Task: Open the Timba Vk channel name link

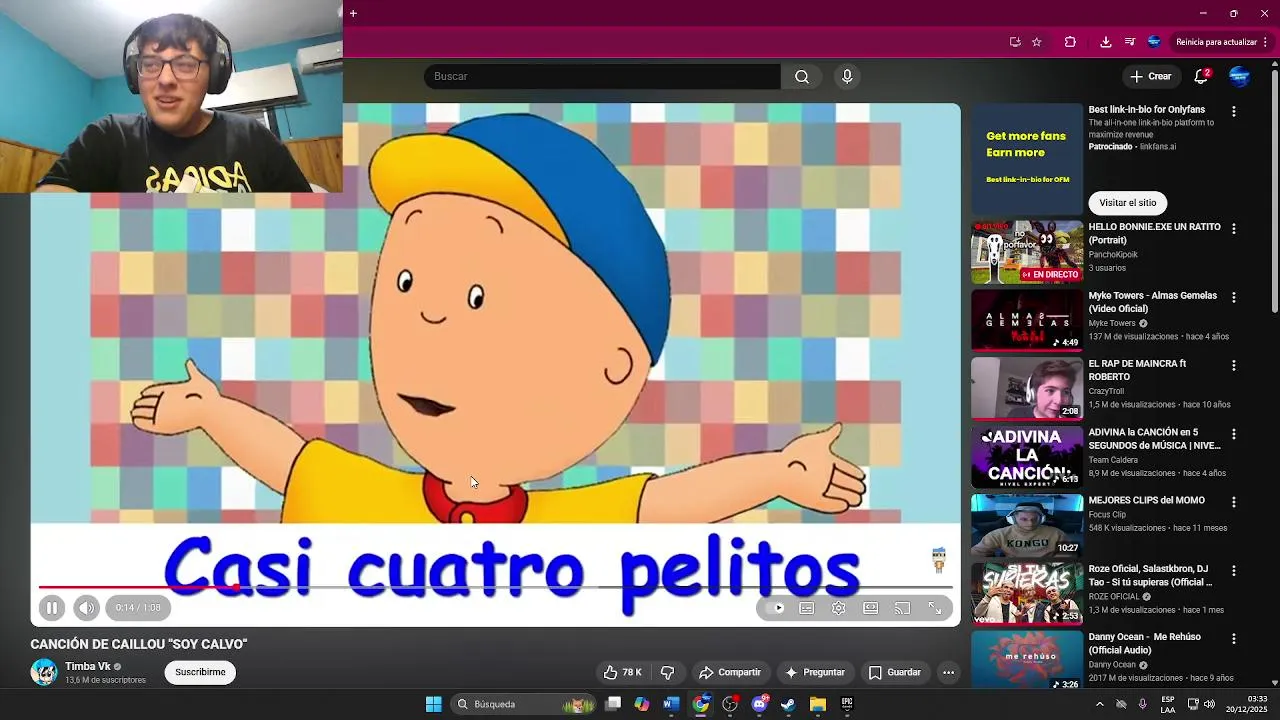Action: pos(88,667)
